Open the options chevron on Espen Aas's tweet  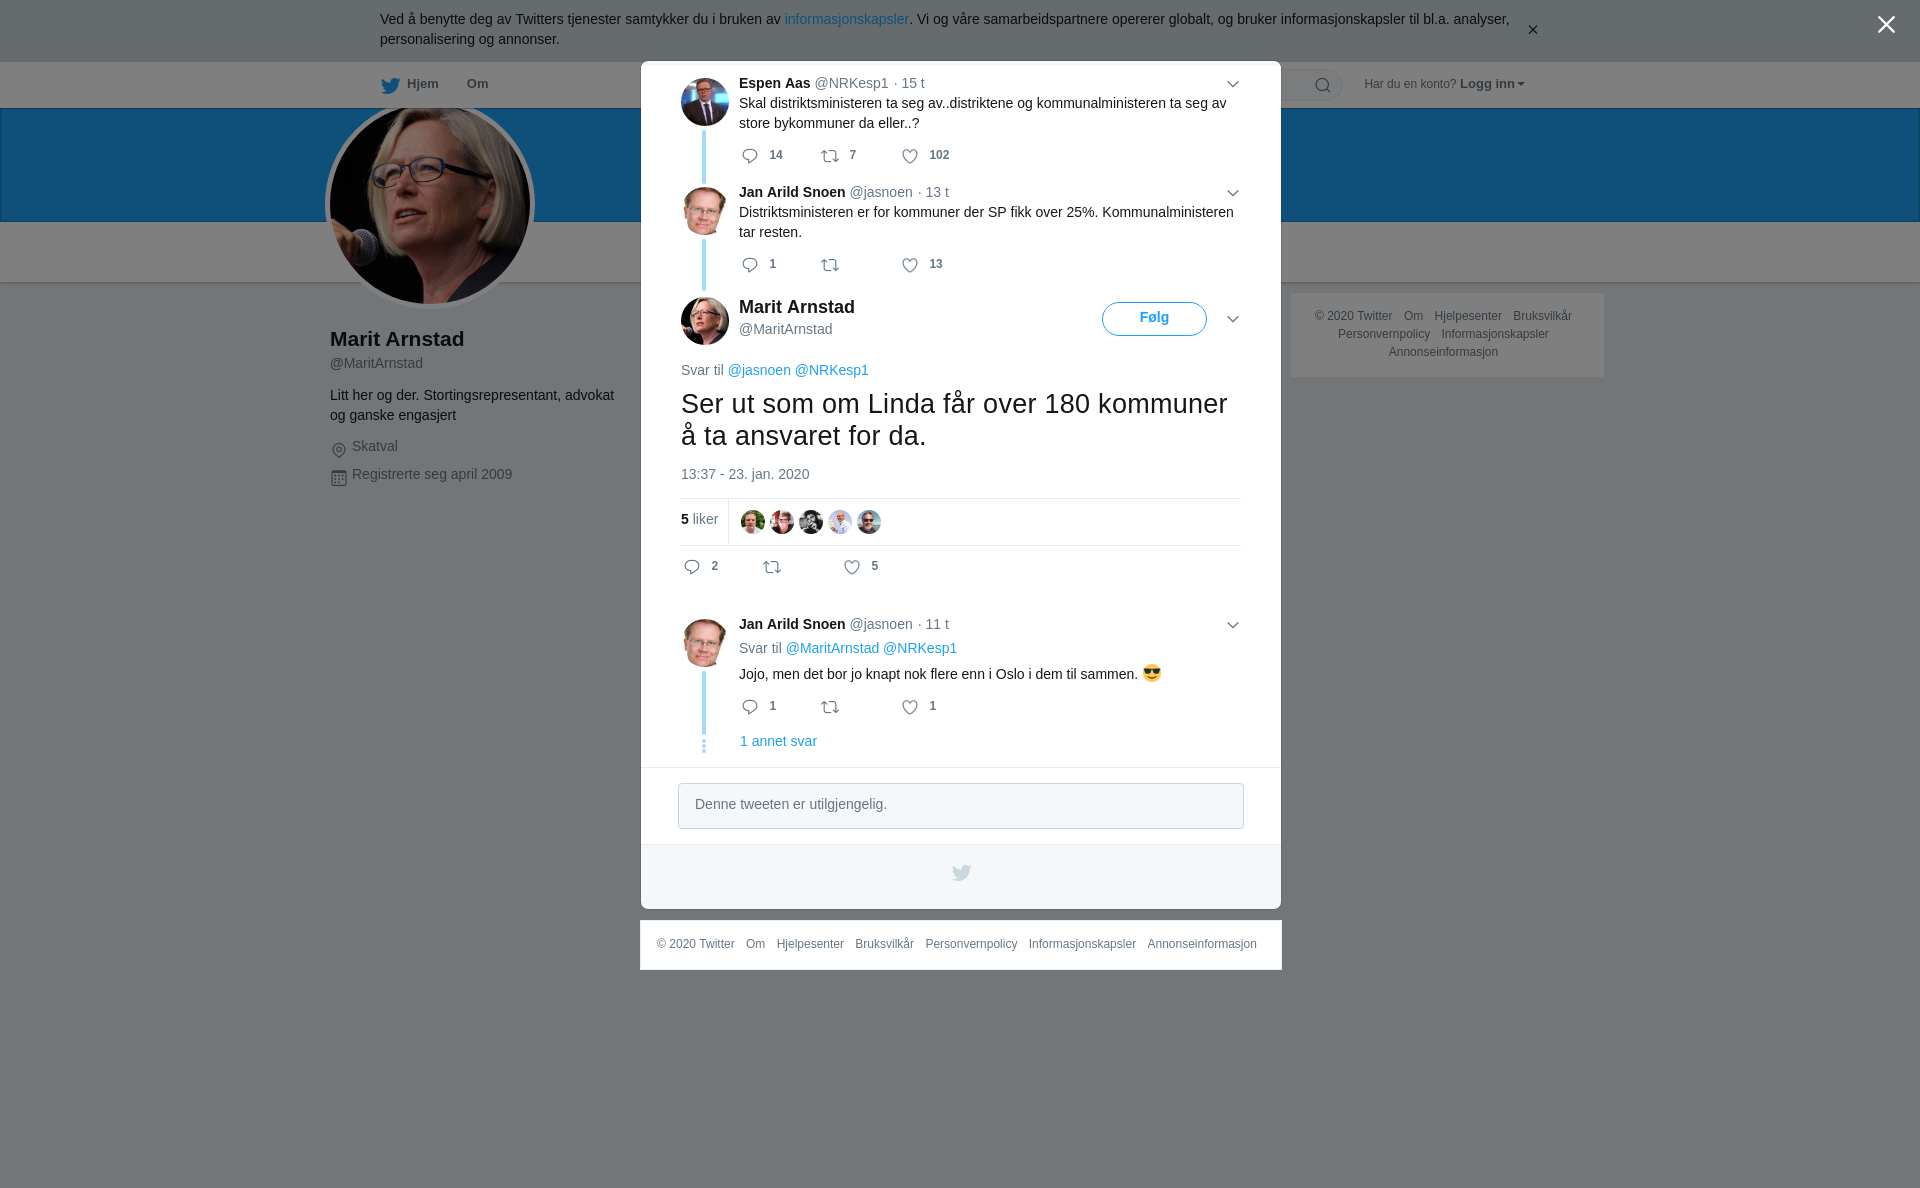pos(1233,84)
